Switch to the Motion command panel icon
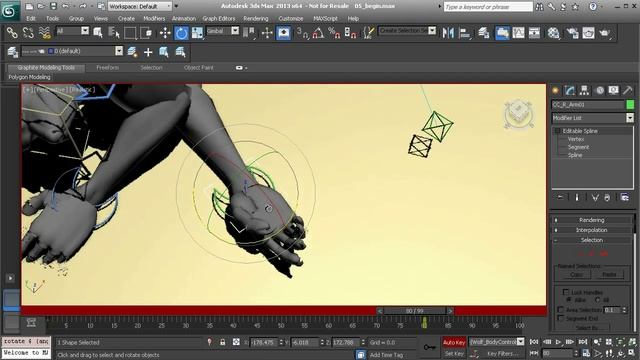This screenshot has width=640, height=360. click(599, 91)
